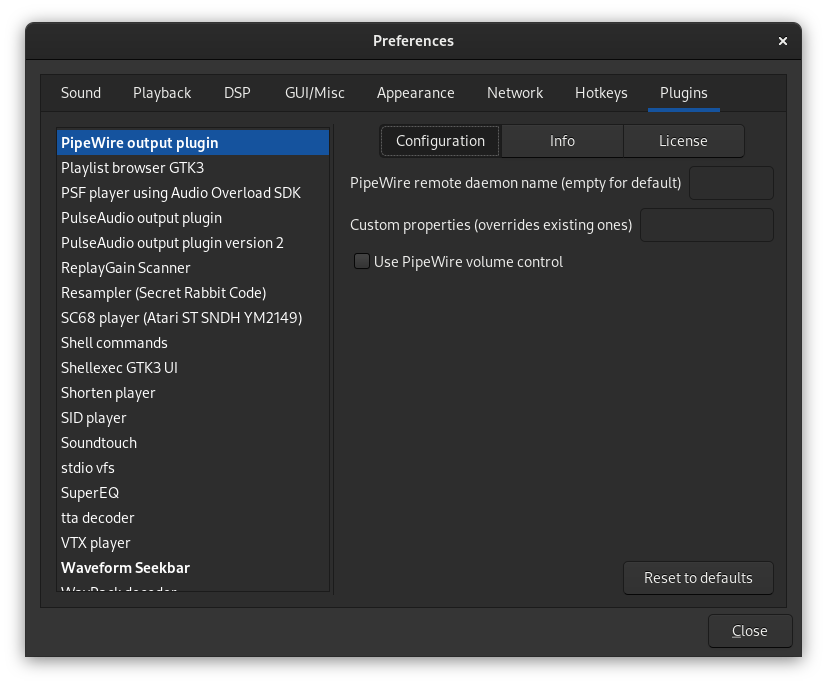Open the Hotkeys tab
Viewport: 827px width, 685px height.
[x=601, y=93]
